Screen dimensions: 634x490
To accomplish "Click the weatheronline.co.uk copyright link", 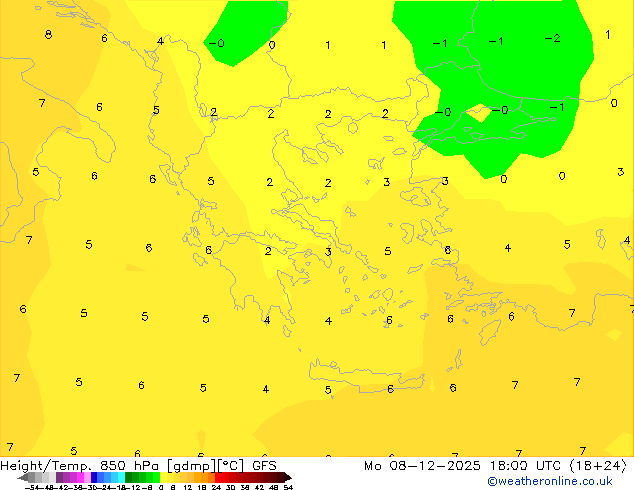I will 549,481.
